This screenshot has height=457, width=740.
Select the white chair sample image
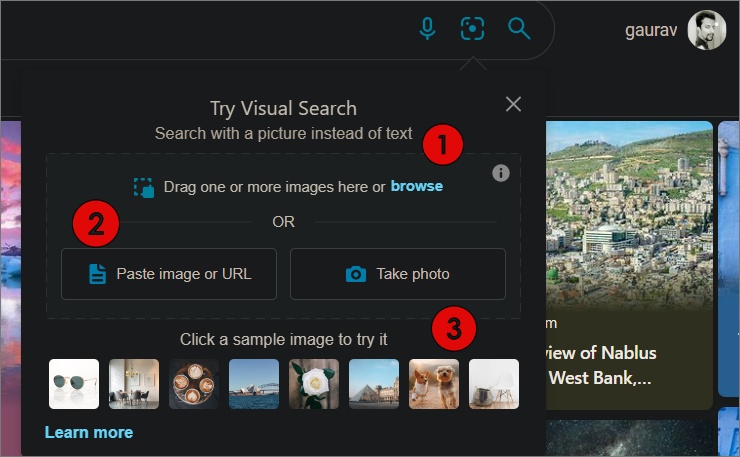click(494, 384)
